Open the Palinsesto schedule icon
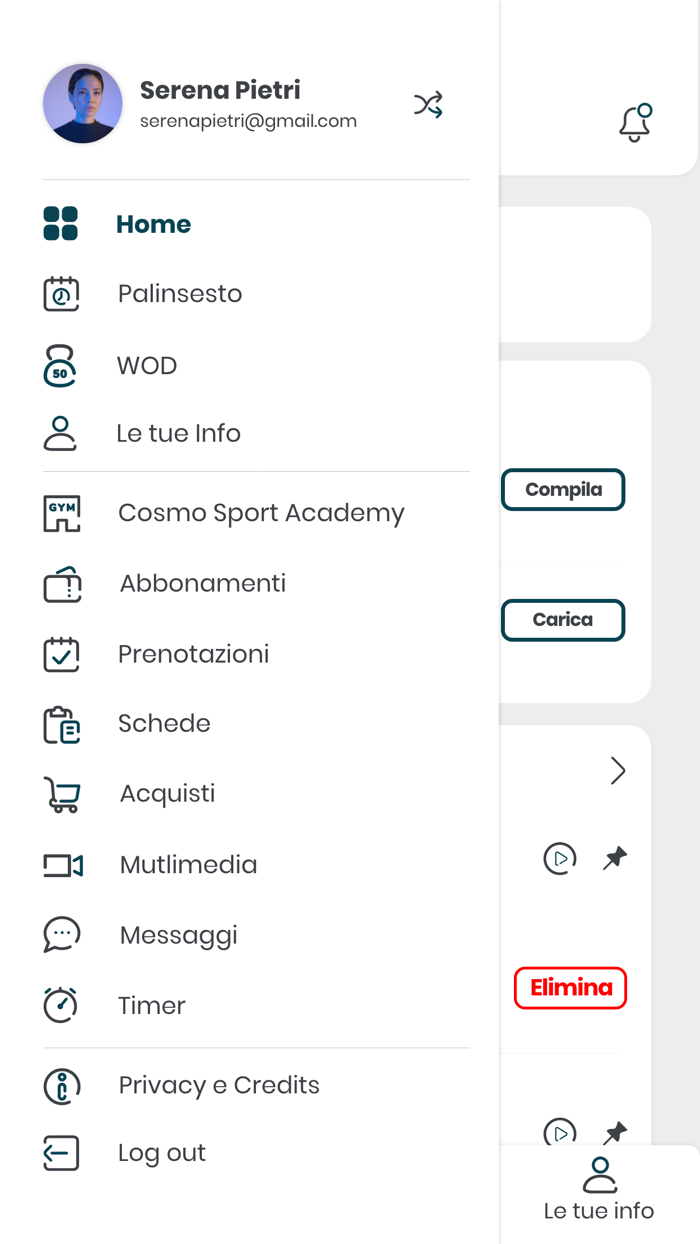700x1244 pixels. coord(61,293)
